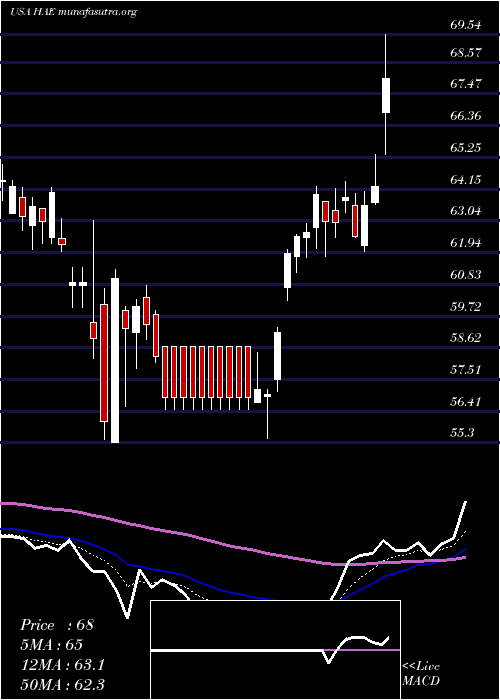Select the MACD inset chart panel
The width and height of the screenshot is (500, 700).
point(275,650)
